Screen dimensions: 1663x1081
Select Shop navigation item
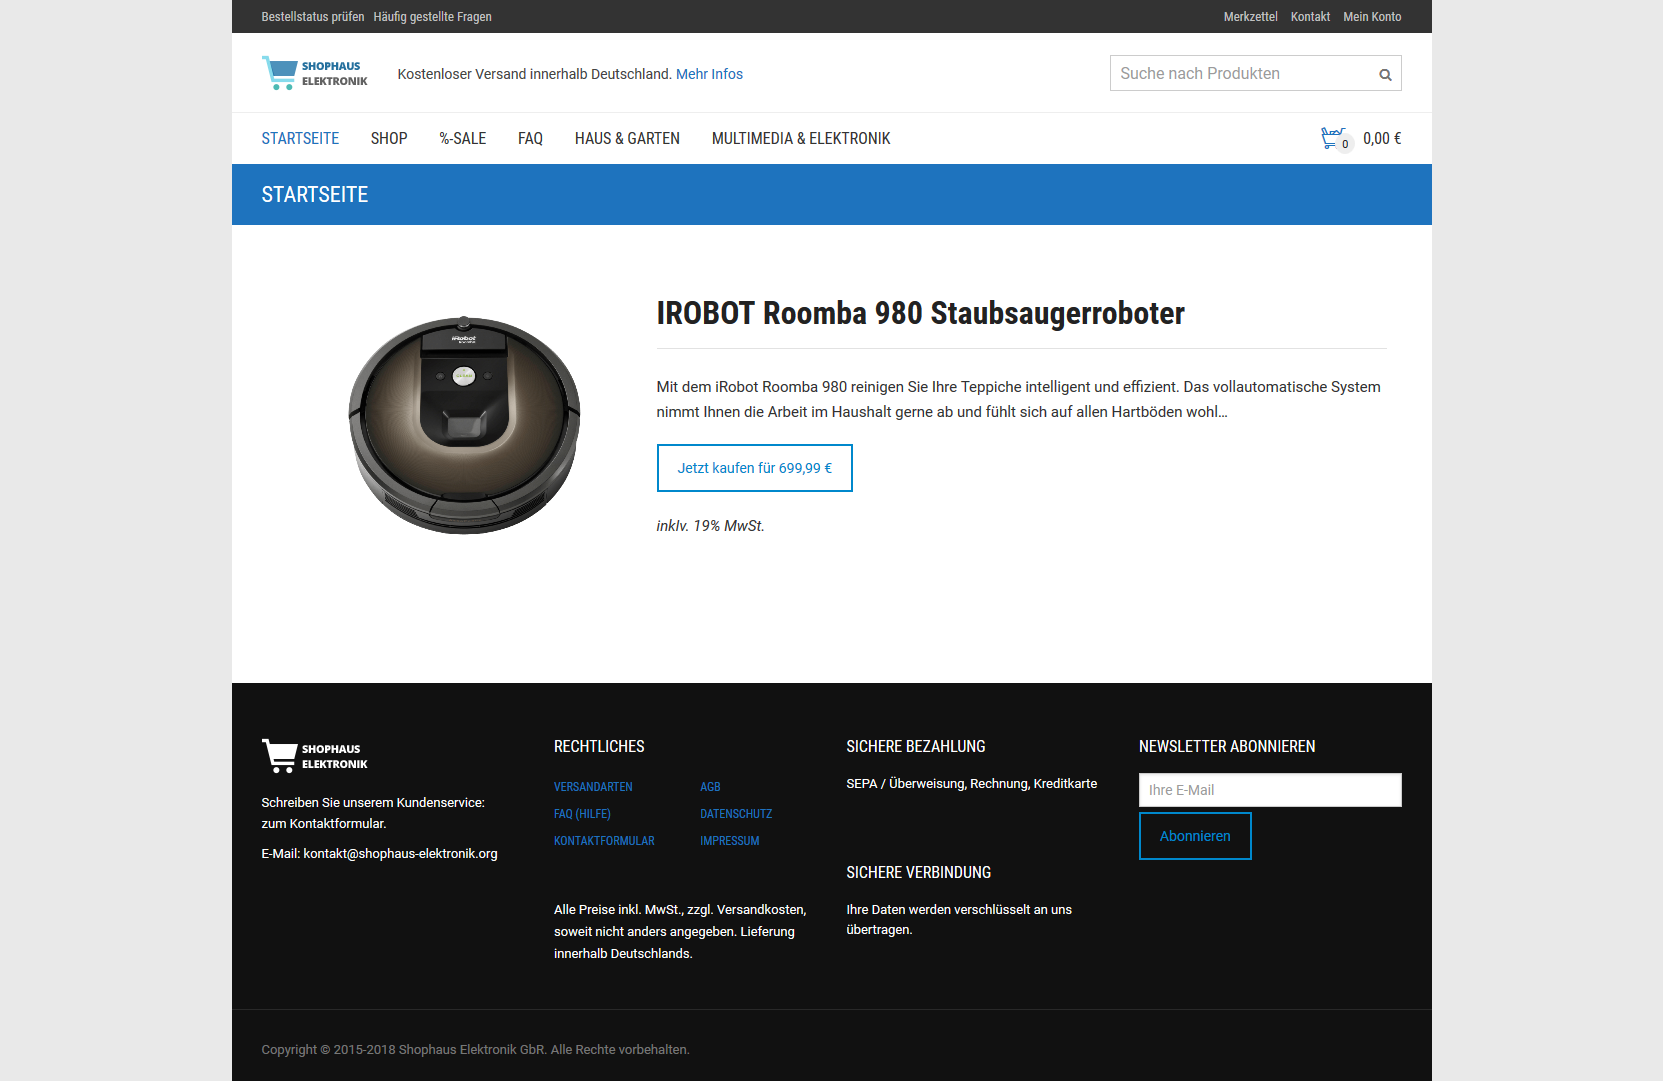pyautogui.click(x=389, y=138)
